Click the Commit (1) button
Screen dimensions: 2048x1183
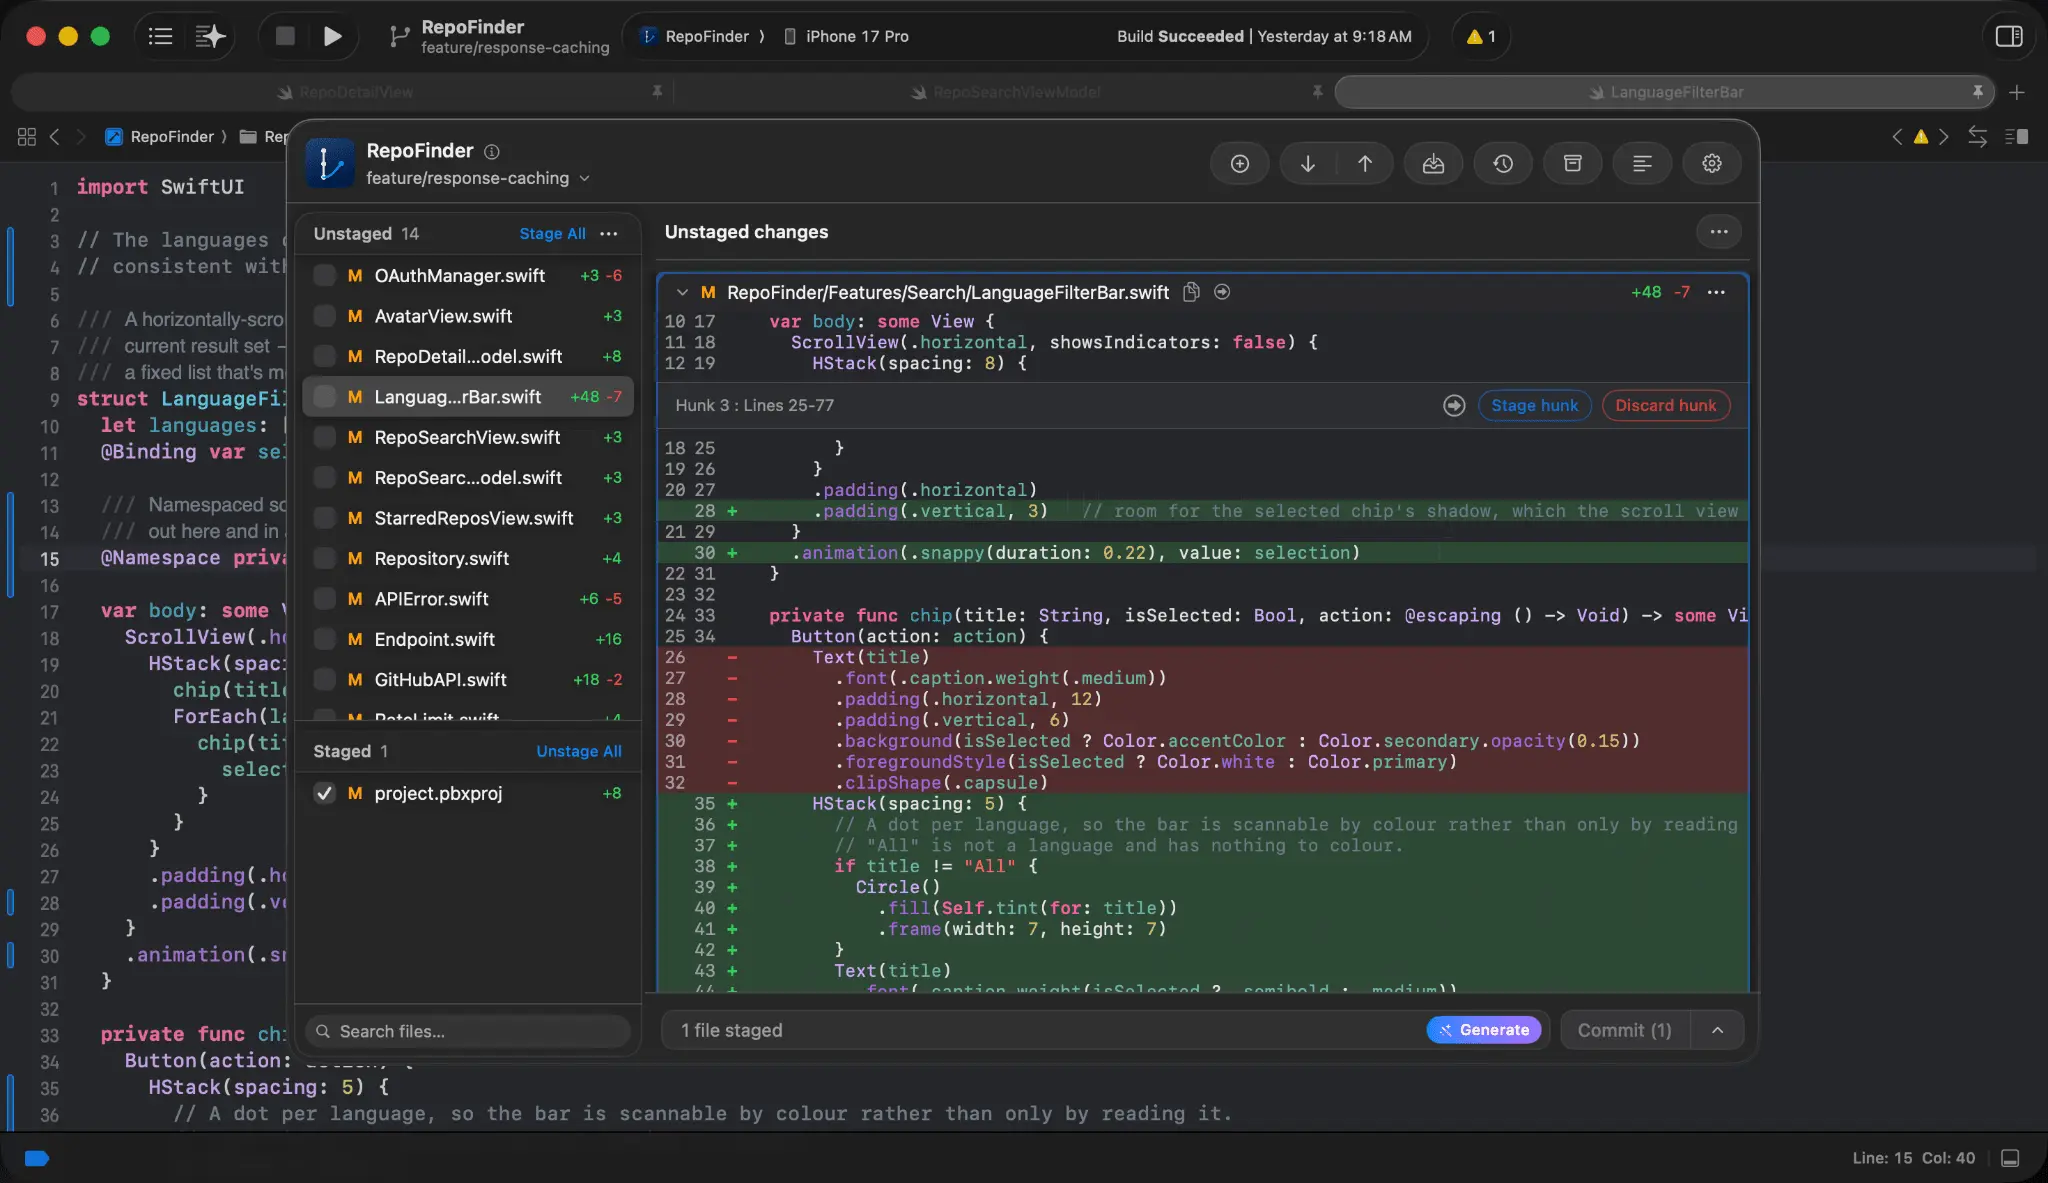pyautogui.click(x=1624, y=1030)
